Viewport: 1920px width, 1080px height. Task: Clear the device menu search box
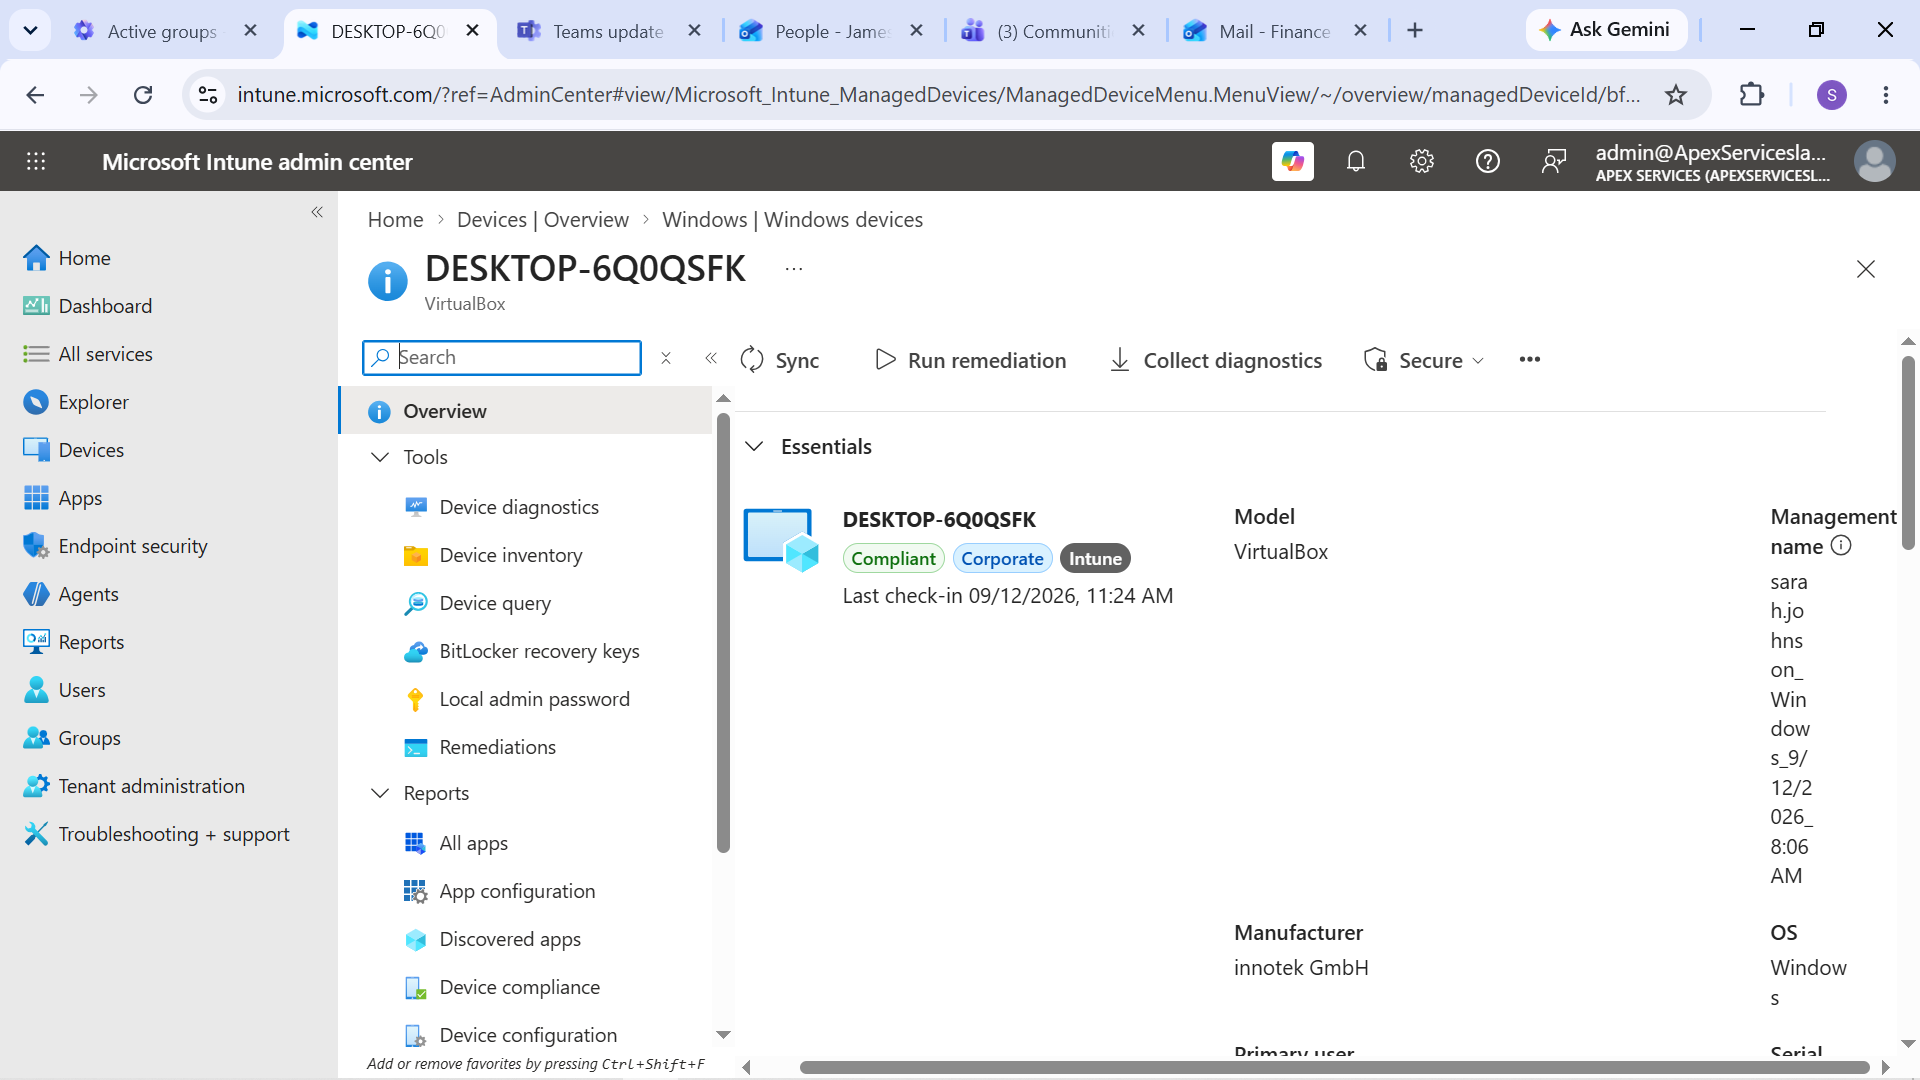pos(666,358)
